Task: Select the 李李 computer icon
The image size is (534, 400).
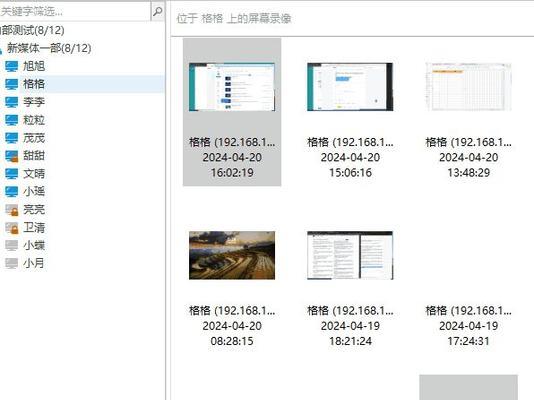Action: point(11,102)
